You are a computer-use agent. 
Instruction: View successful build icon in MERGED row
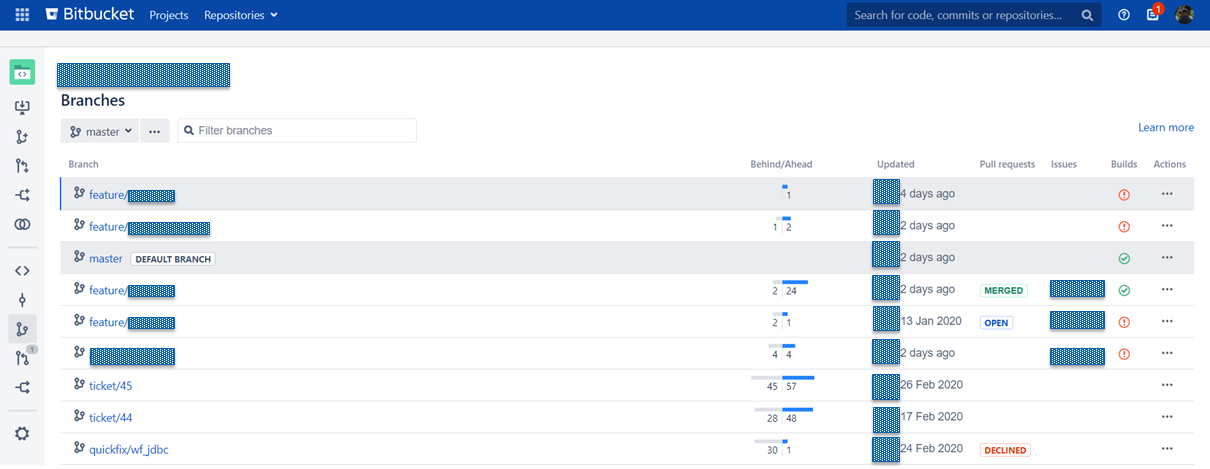(x=1124, y=290)
